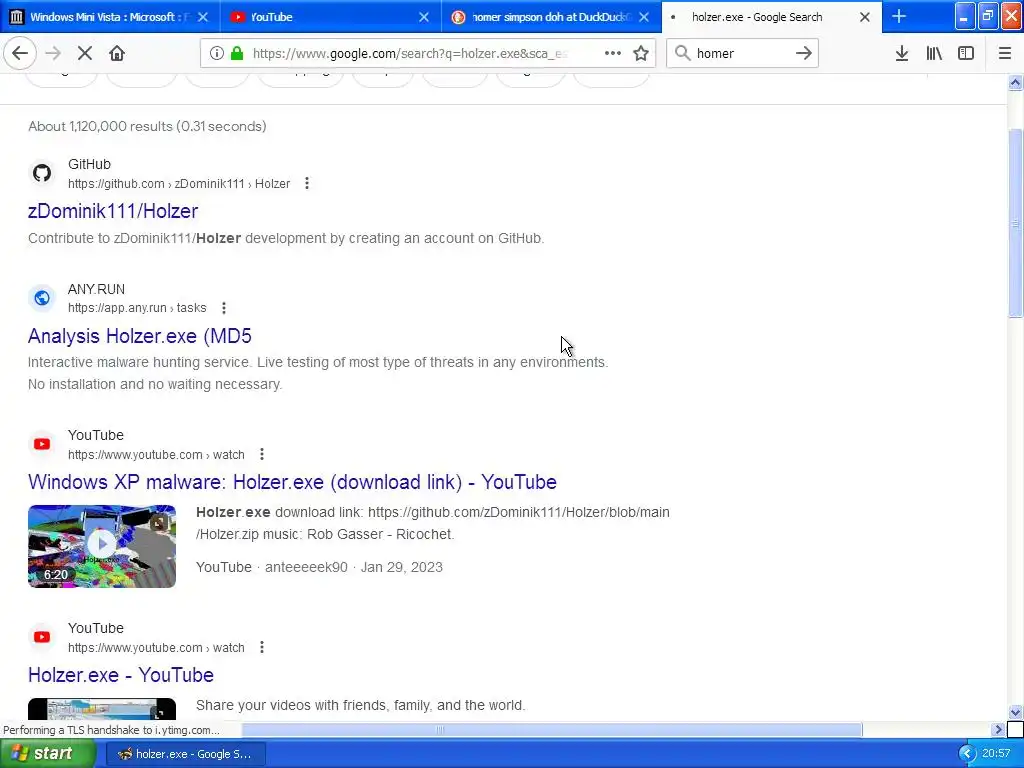1024x768 pixels.
Task: Toggle the browser sidebar
Action: [x=966, y=53]
